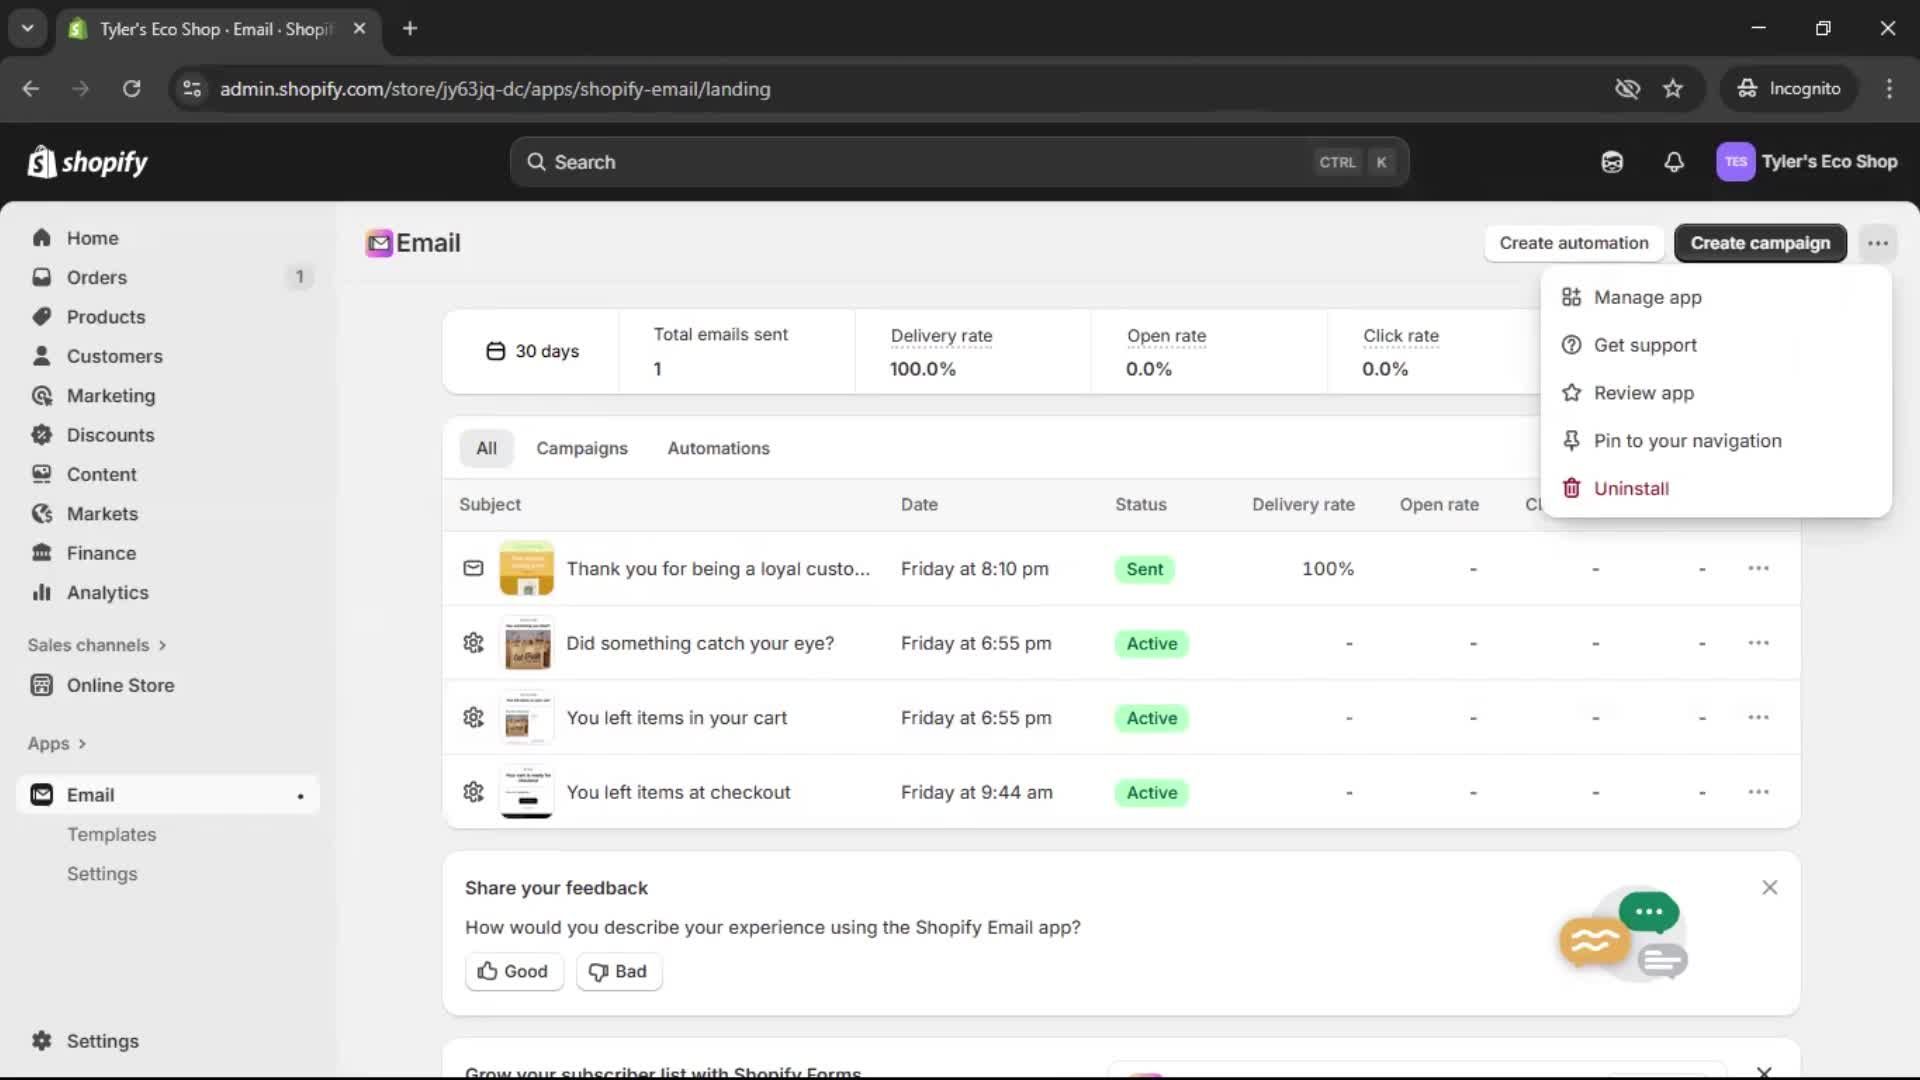Open a new browser tab
Screen dimensions: 1920x1080
click(x=409, y=29)
